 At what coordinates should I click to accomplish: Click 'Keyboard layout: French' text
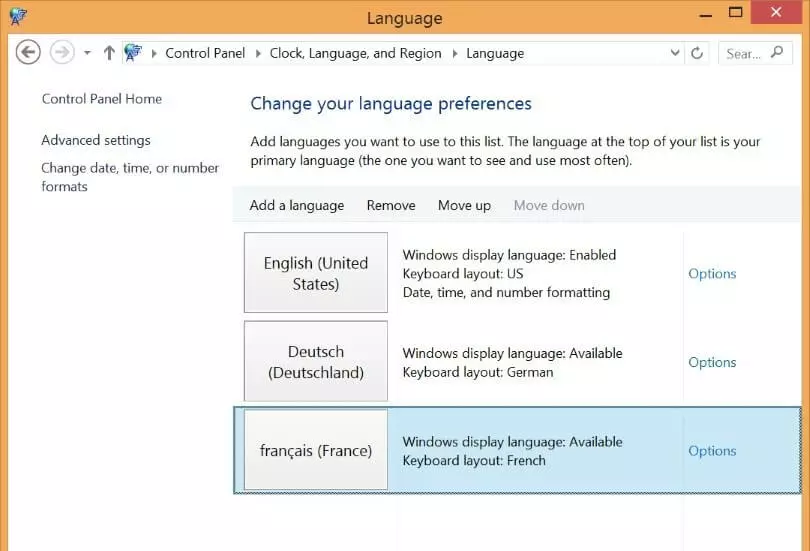tap(474, 461)
